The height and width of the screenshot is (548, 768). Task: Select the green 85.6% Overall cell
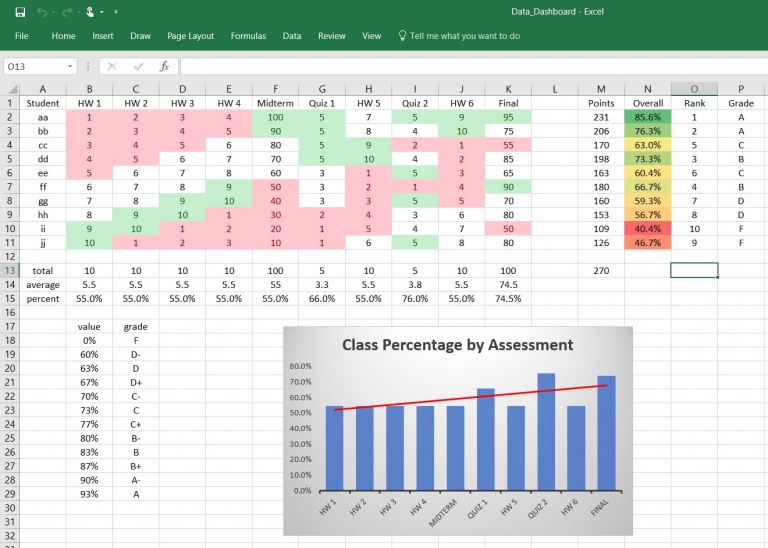(x=647, y=117)
